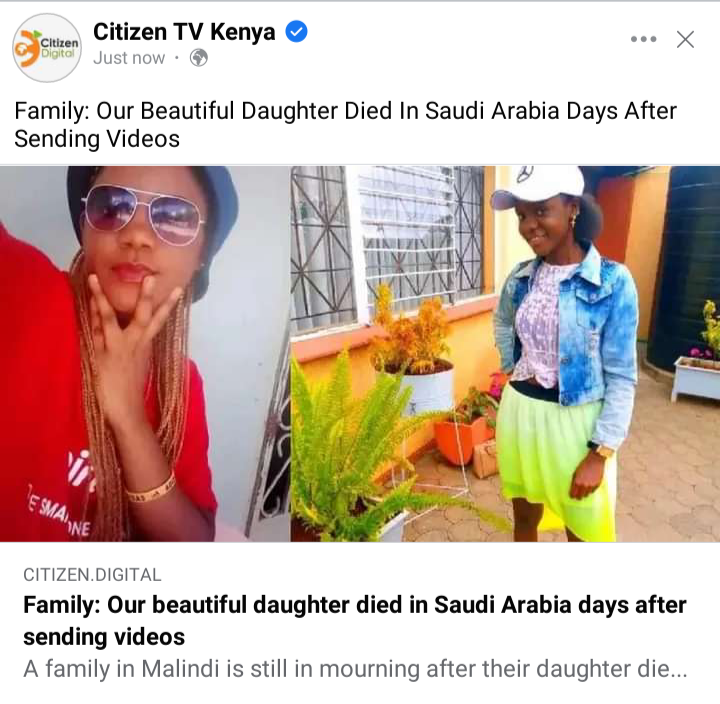
Task: Open the Citizen TV Kenya page name
Action: click(184, 32)
